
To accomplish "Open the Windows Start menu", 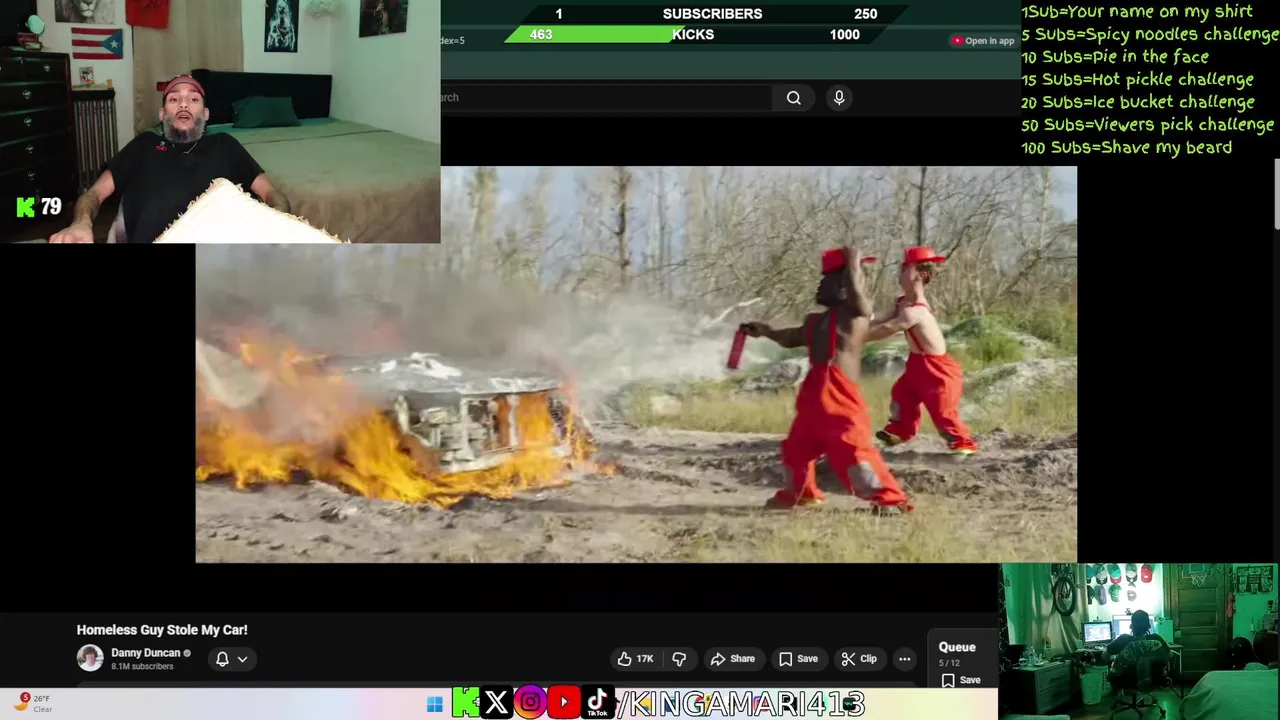I will click(434, 704).
